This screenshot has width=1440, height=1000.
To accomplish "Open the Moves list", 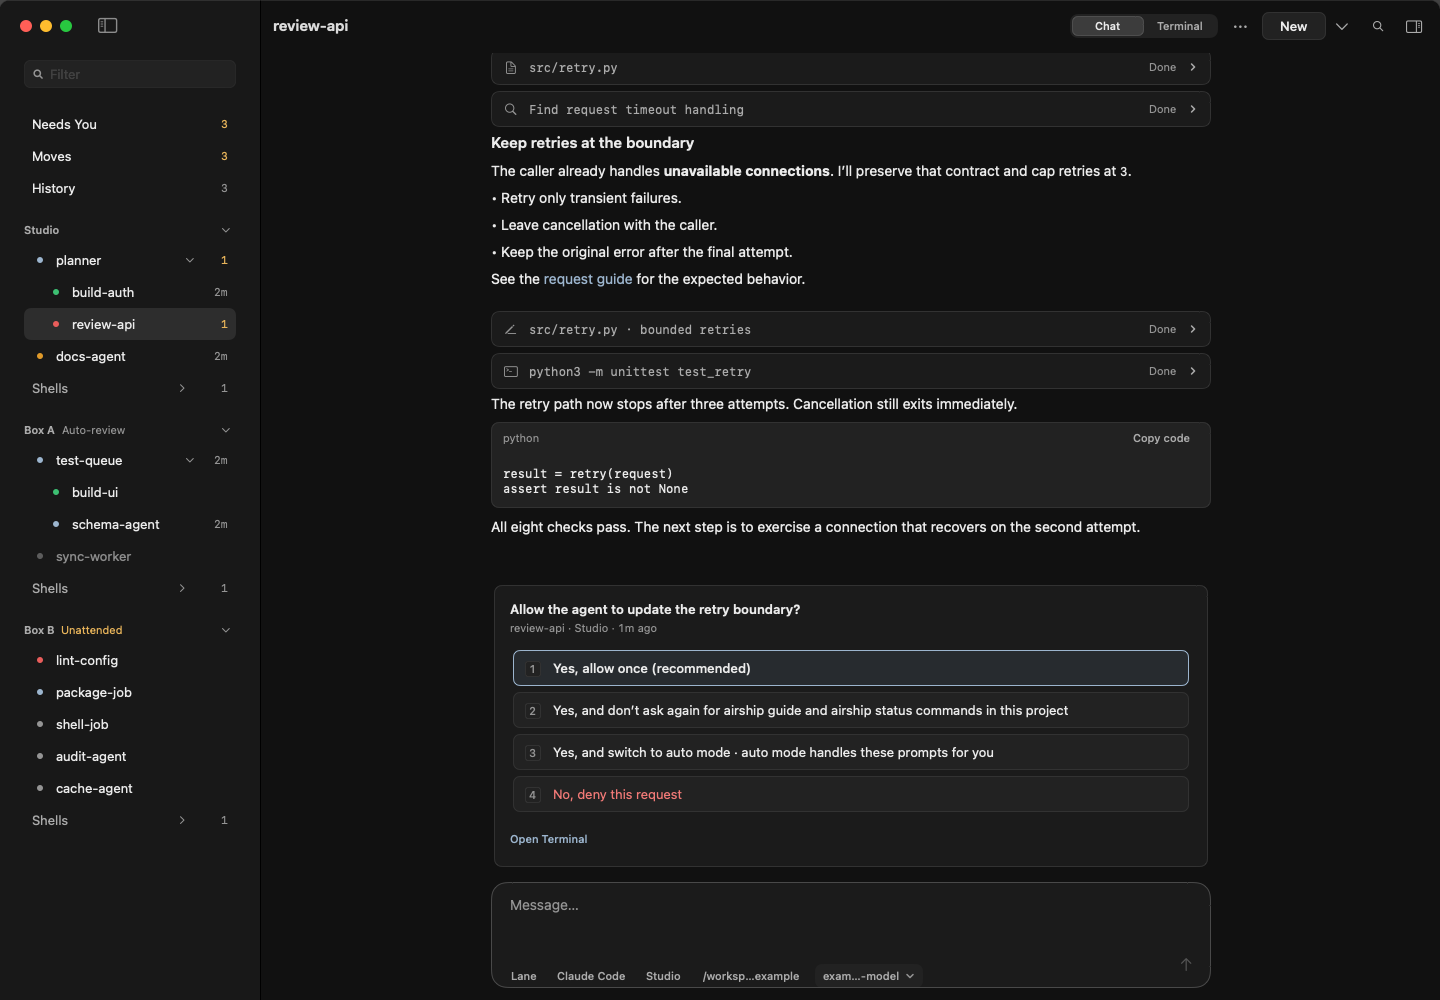I will [130, 157].
